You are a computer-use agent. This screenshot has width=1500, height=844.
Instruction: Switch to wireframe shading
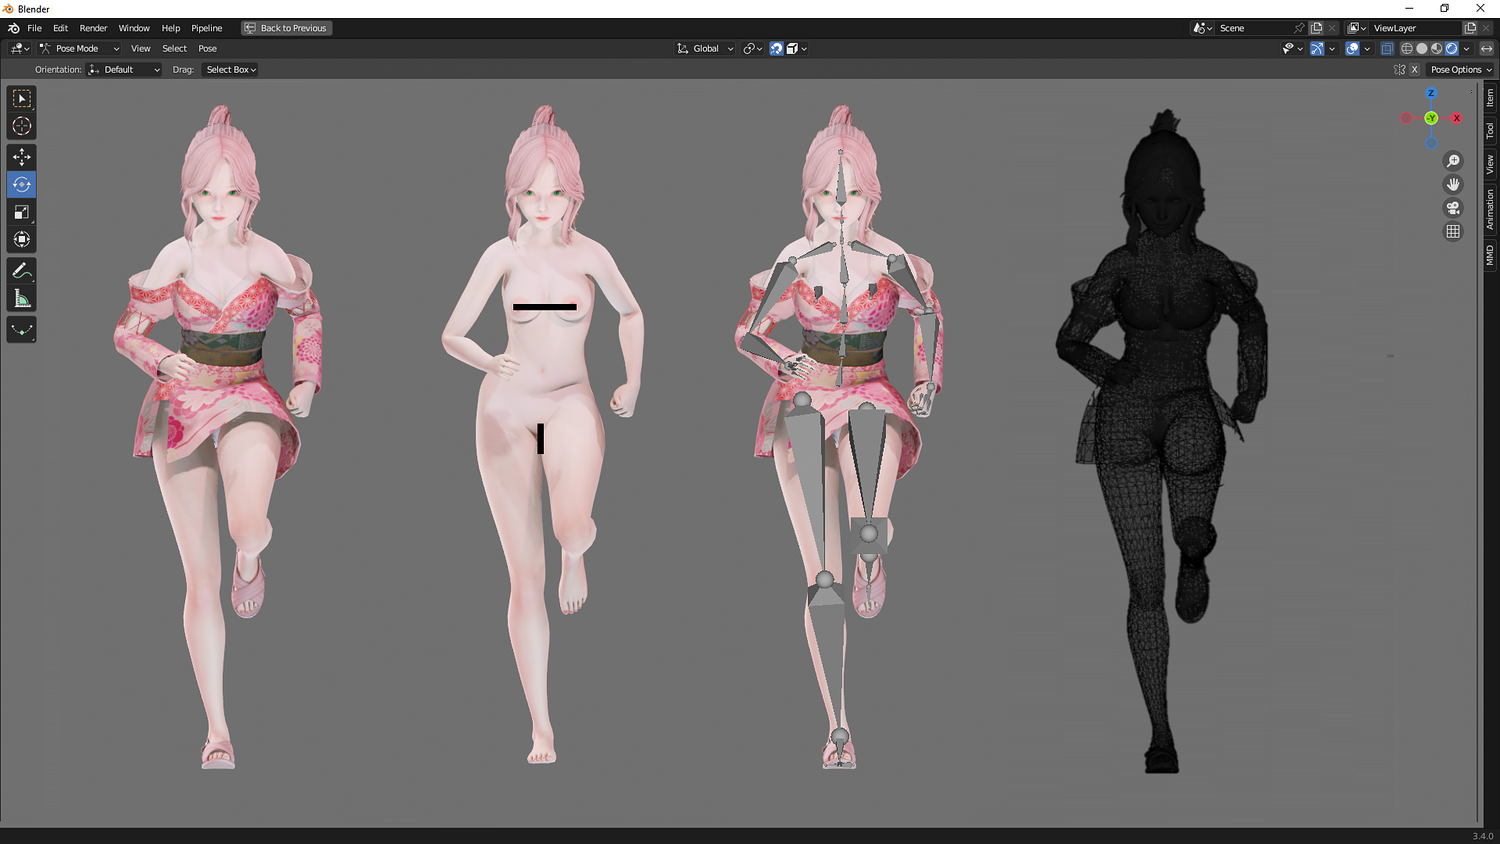click(1407, 48)
